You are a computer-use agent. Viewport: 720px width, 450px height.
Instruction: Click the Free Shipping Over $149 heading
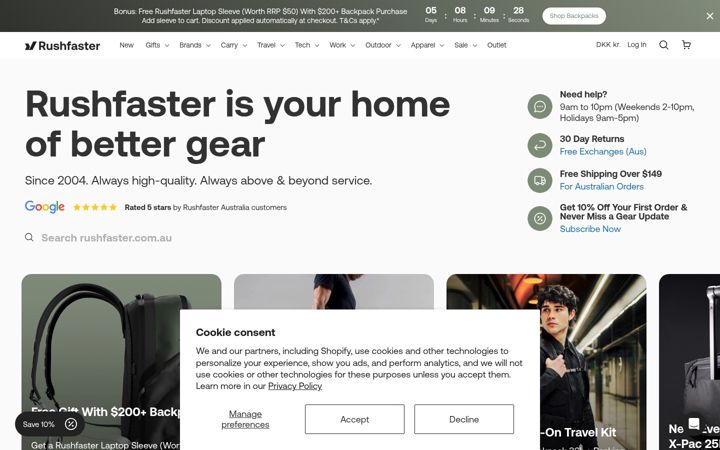[x=611, y=174]
